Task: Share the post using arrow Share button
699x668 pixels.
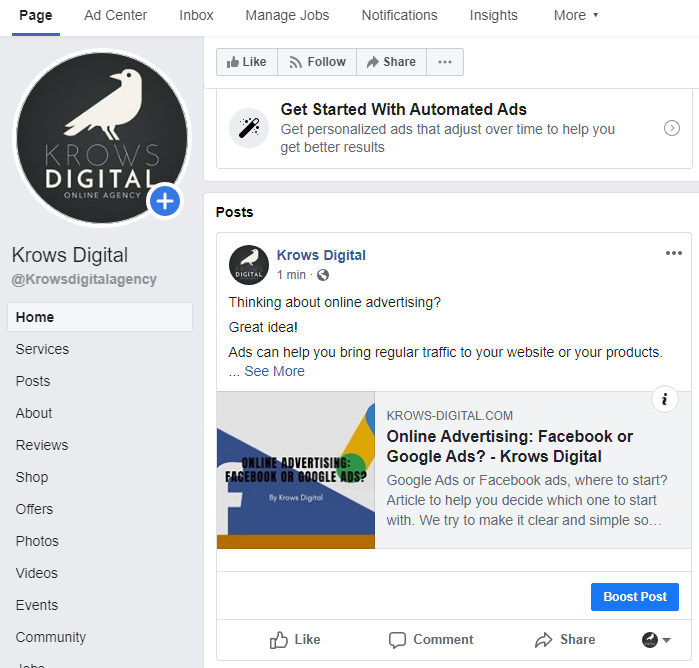Action: click(565, 639)
